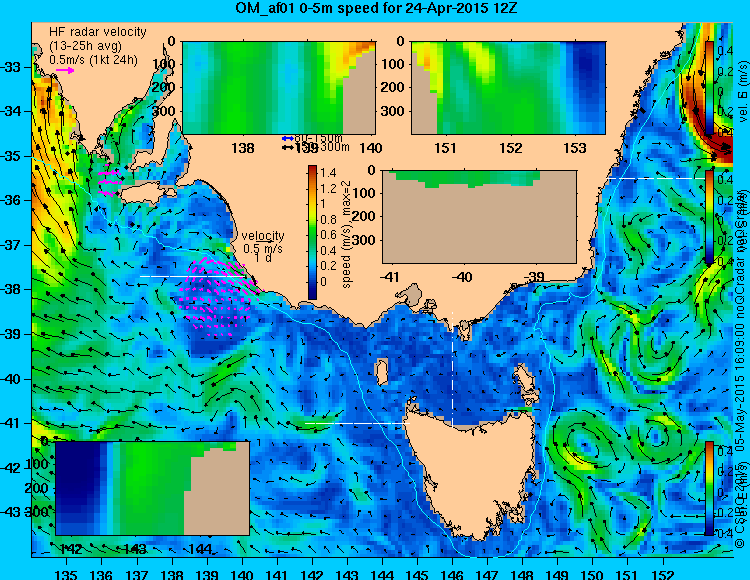Image resolution: width=750 pixels, height=580 pixels.
Task: Click the magenta HF radar legend arrow
Action: click(65, 71)
